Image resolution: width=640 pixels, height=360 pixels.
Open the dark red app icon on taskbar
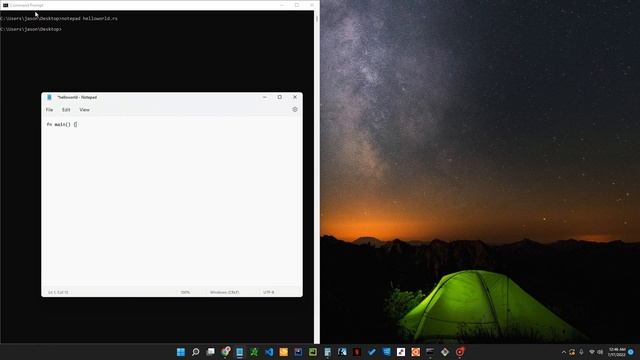point(357,352)
